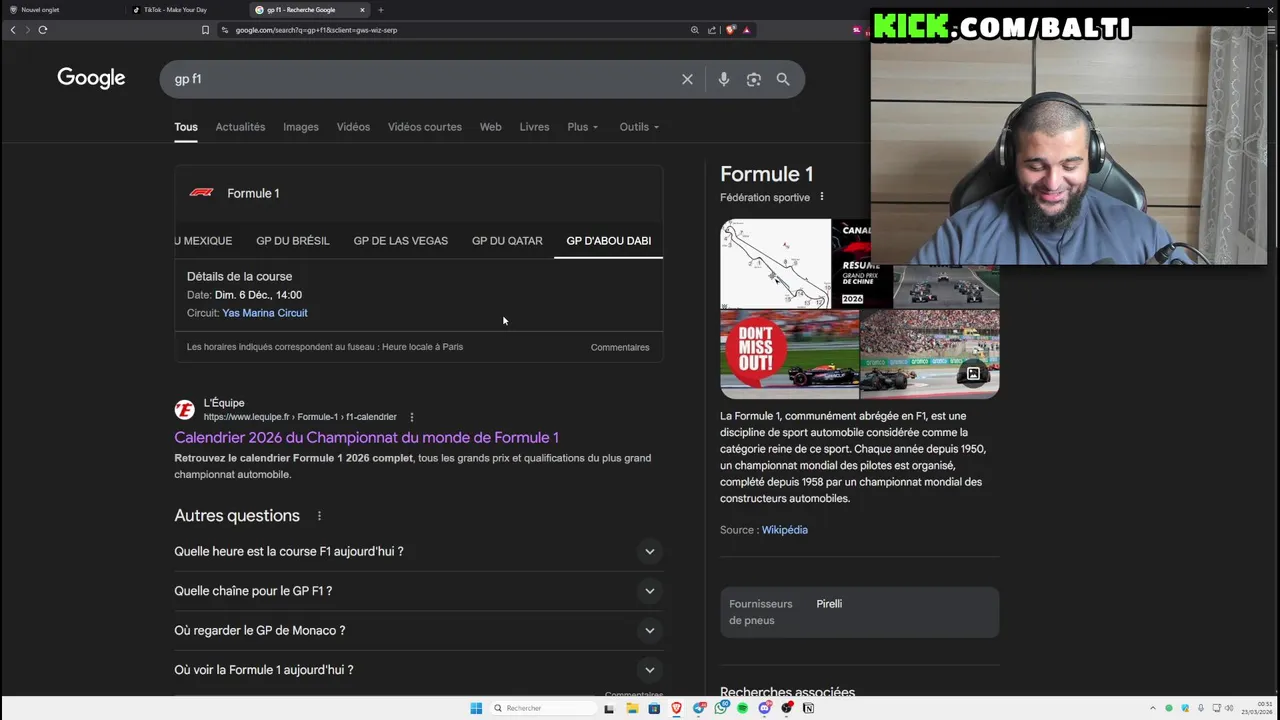Go back with the browser back arrow
The width and height of the screenshot is (1280, 720).
click(13, 30)
